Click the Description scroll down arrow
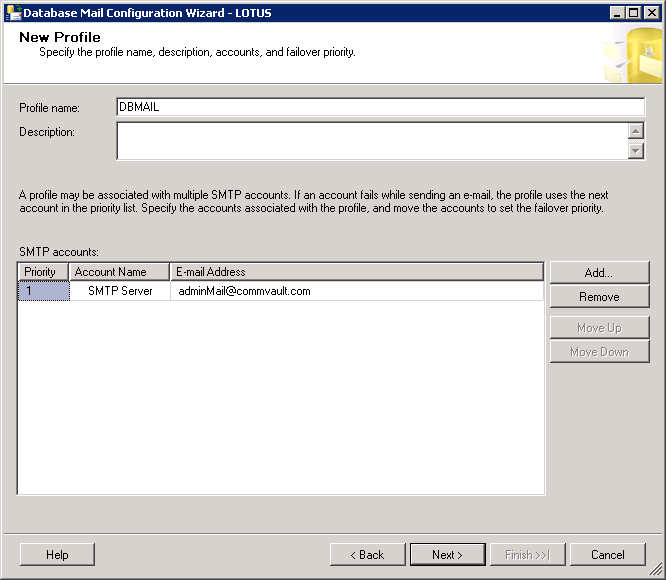Viewport: 666px width, 580px height. [x=635, y=151]
